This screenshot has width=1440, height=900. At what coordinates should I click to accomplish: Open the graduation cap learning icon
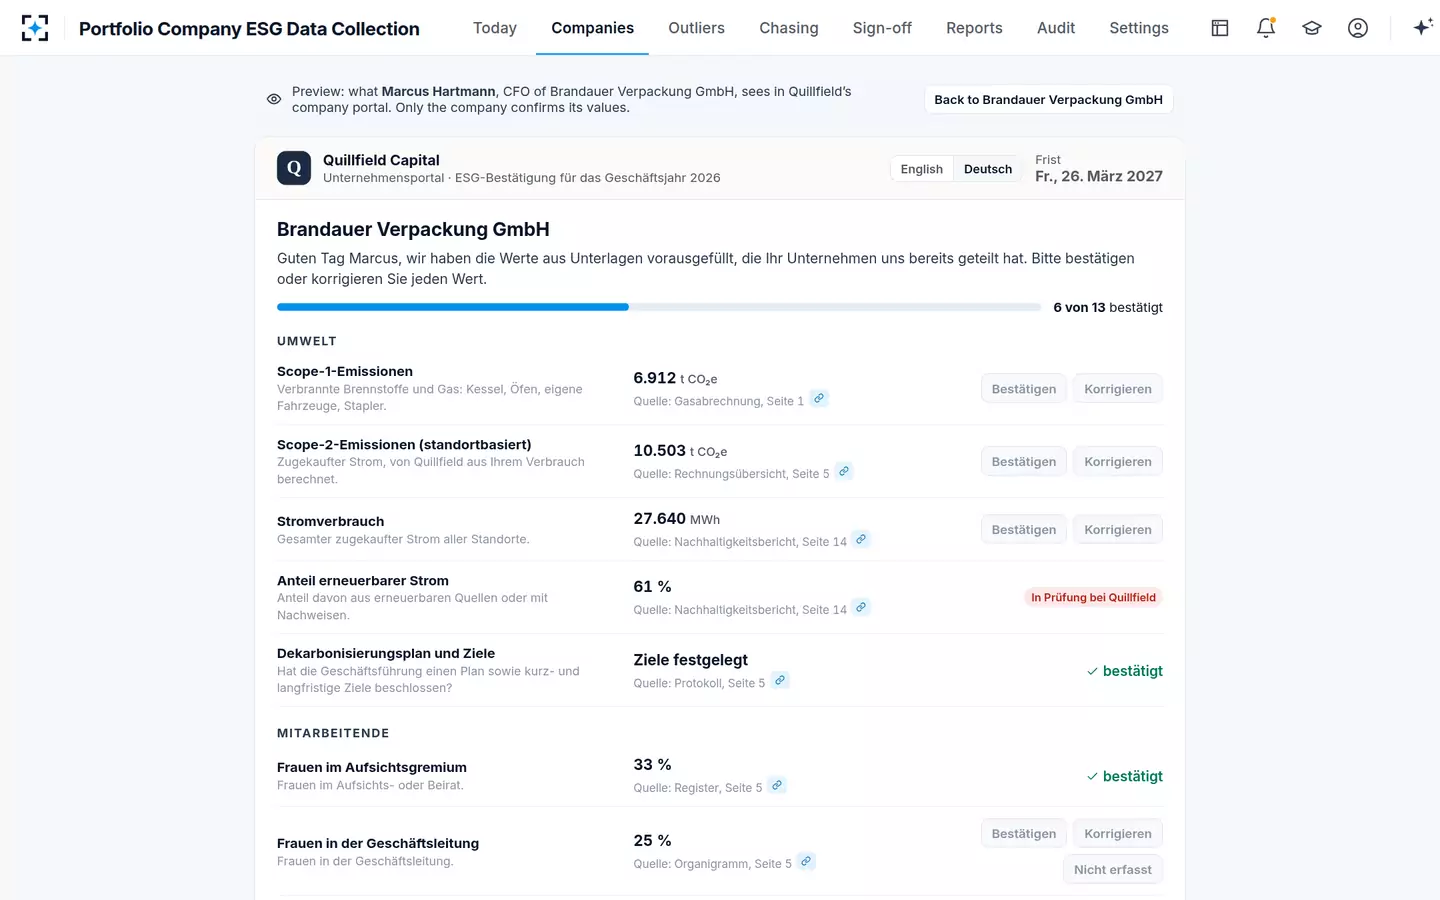1312,28
